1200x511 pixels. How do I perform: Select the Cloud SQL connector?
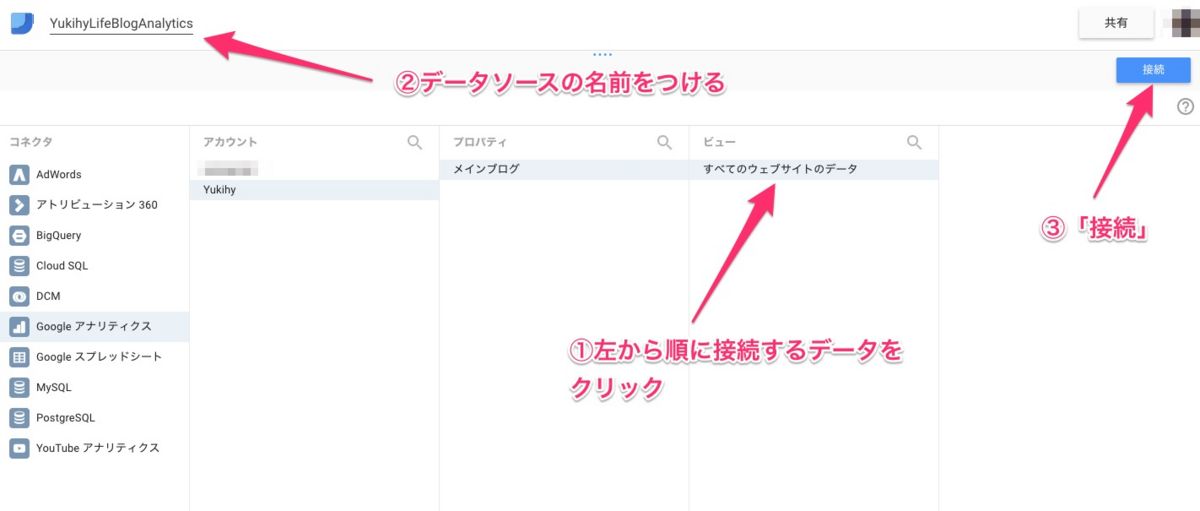pos(94,266)
